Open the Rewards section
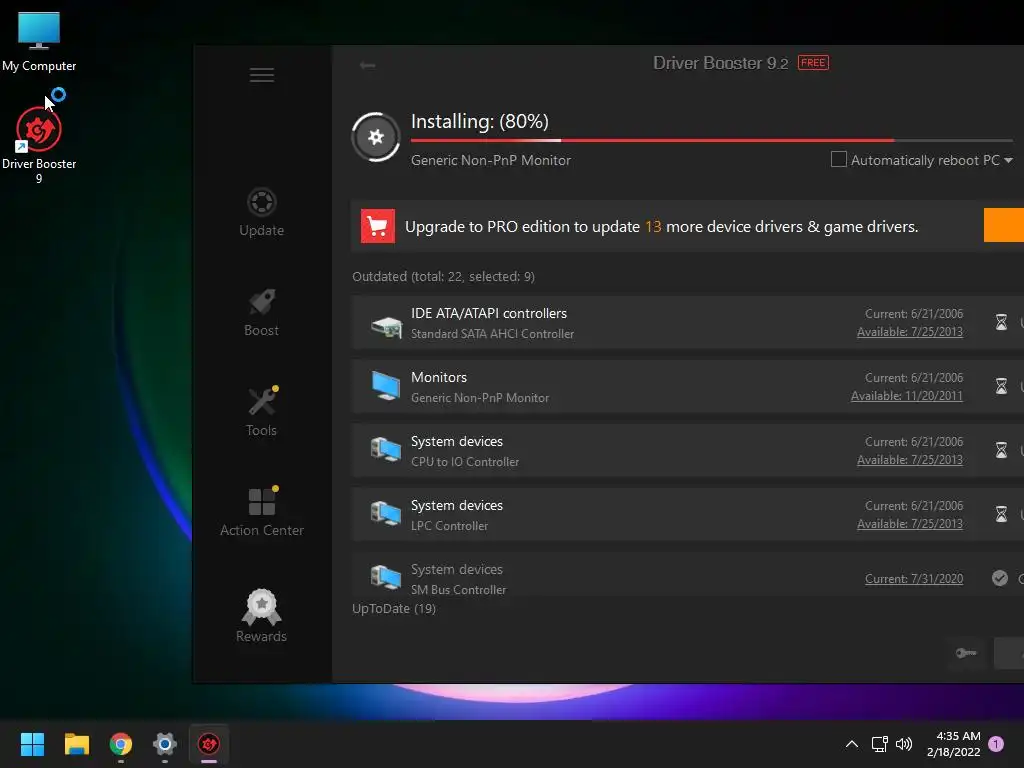The width and height of the screenshot is (1024, 768). 261,616
